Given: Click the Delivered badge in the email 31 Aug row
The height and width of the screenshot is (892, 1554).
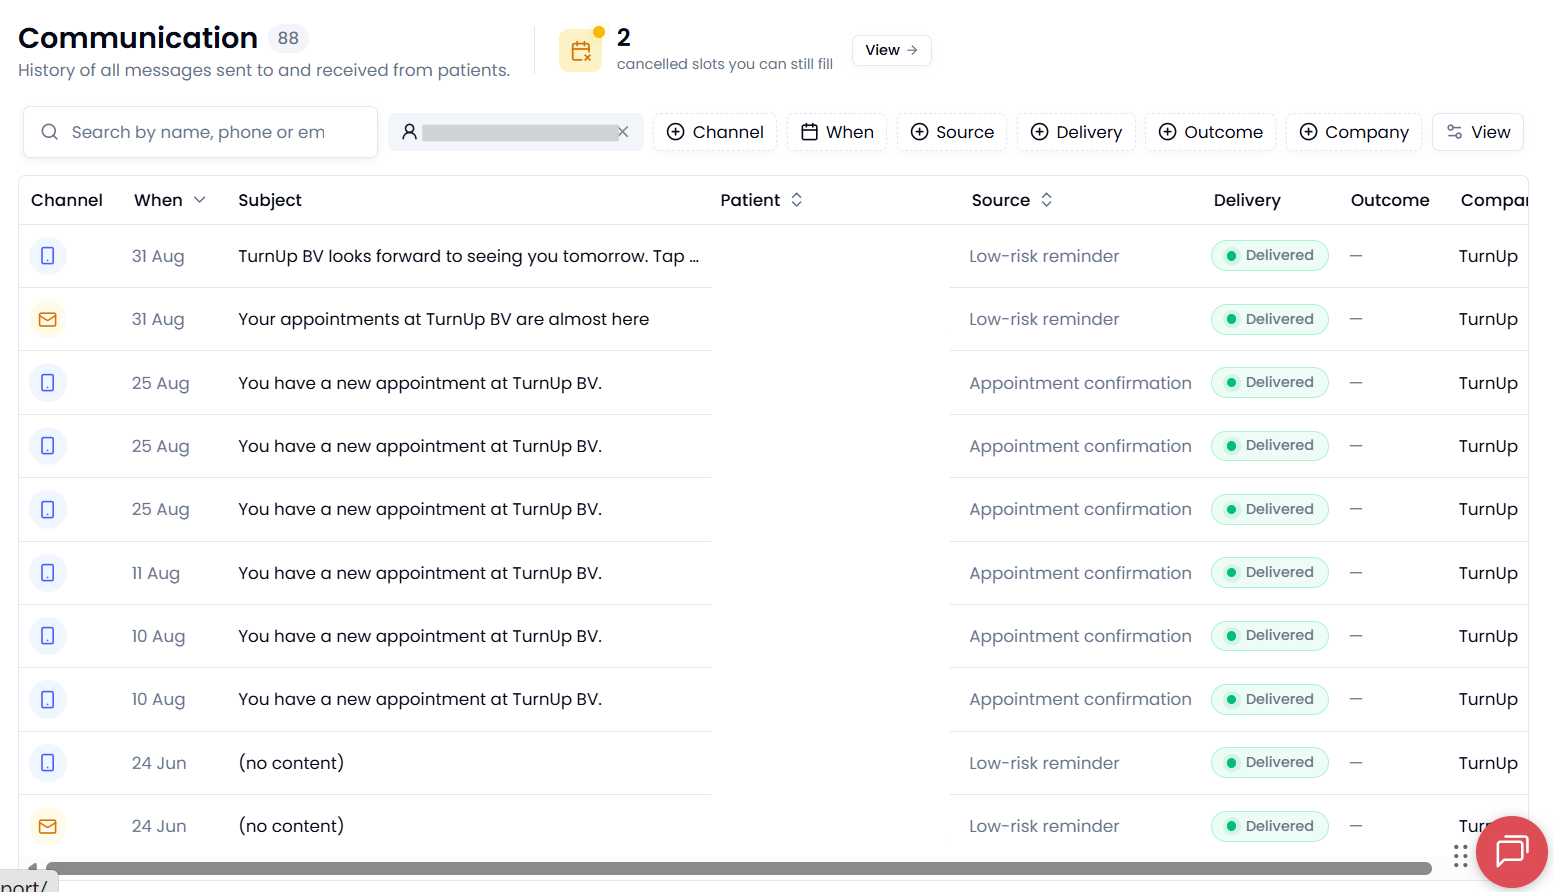Looking at the screenshot, I should pos(1270,319).
